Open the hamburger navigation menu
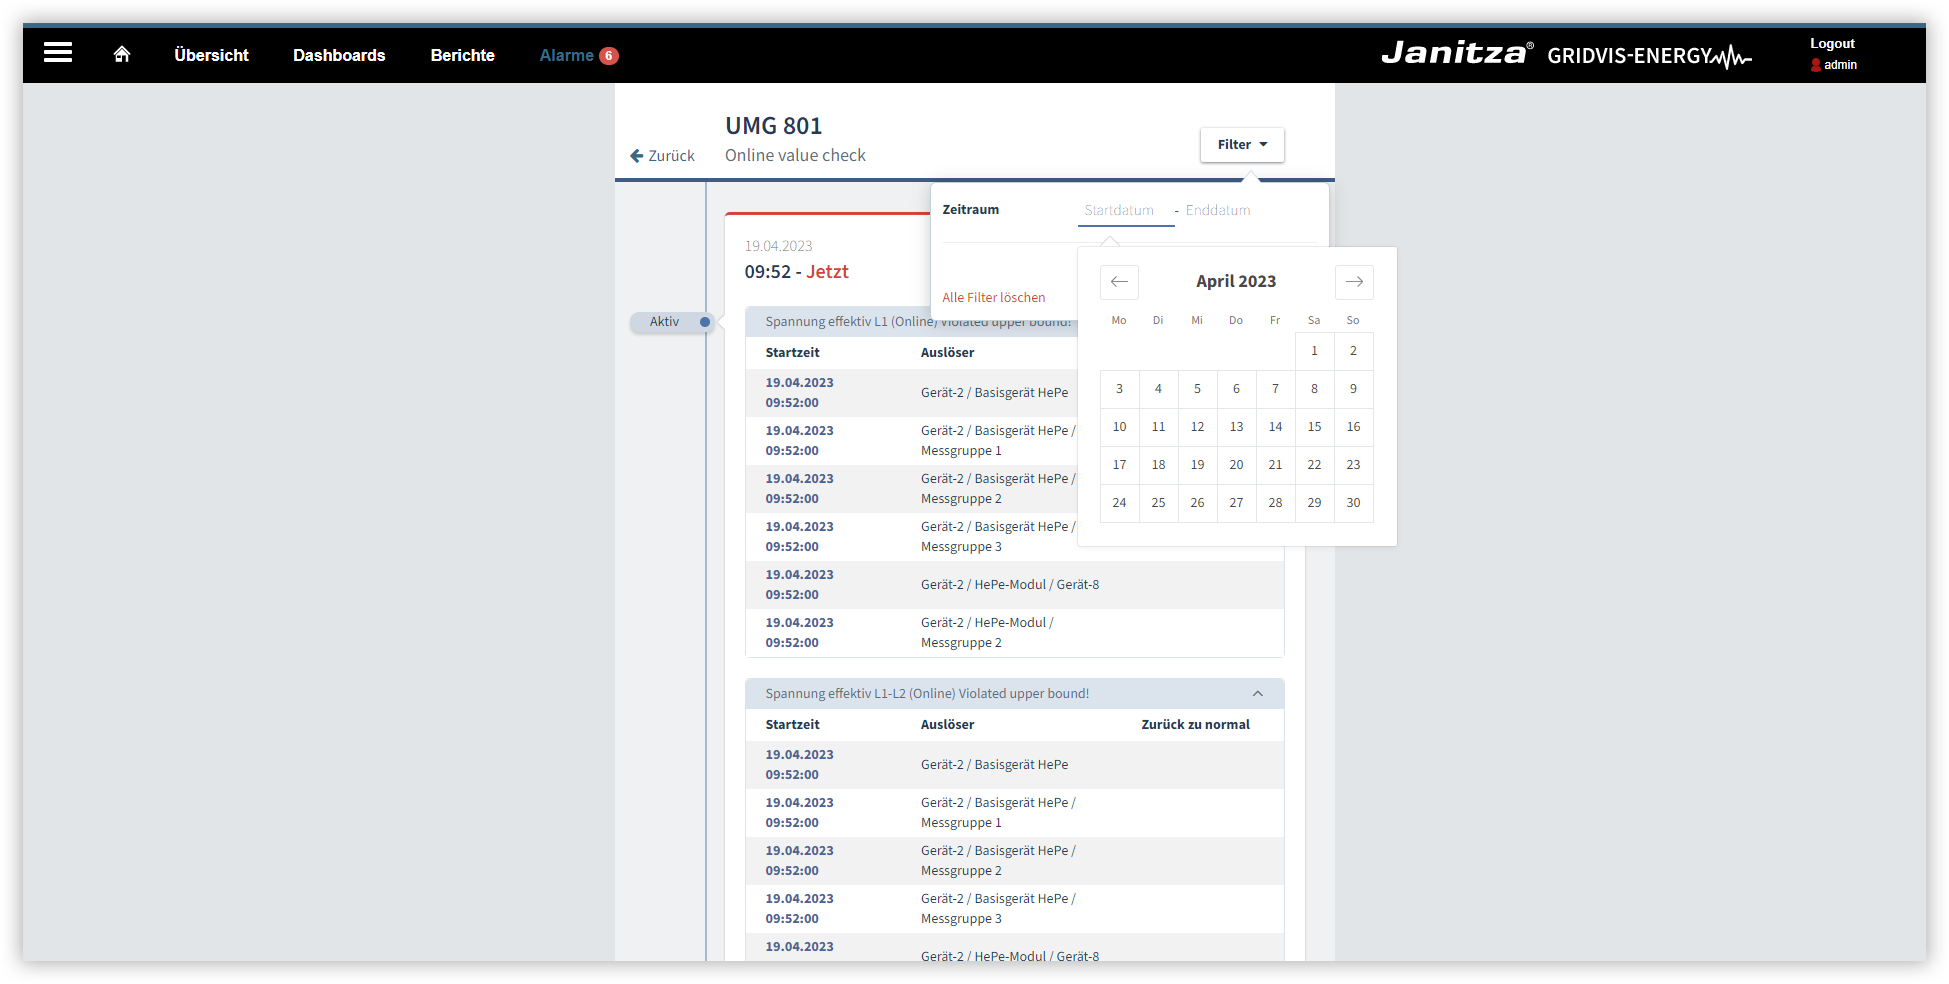1949x984 pixels. (x=57, y=52)
